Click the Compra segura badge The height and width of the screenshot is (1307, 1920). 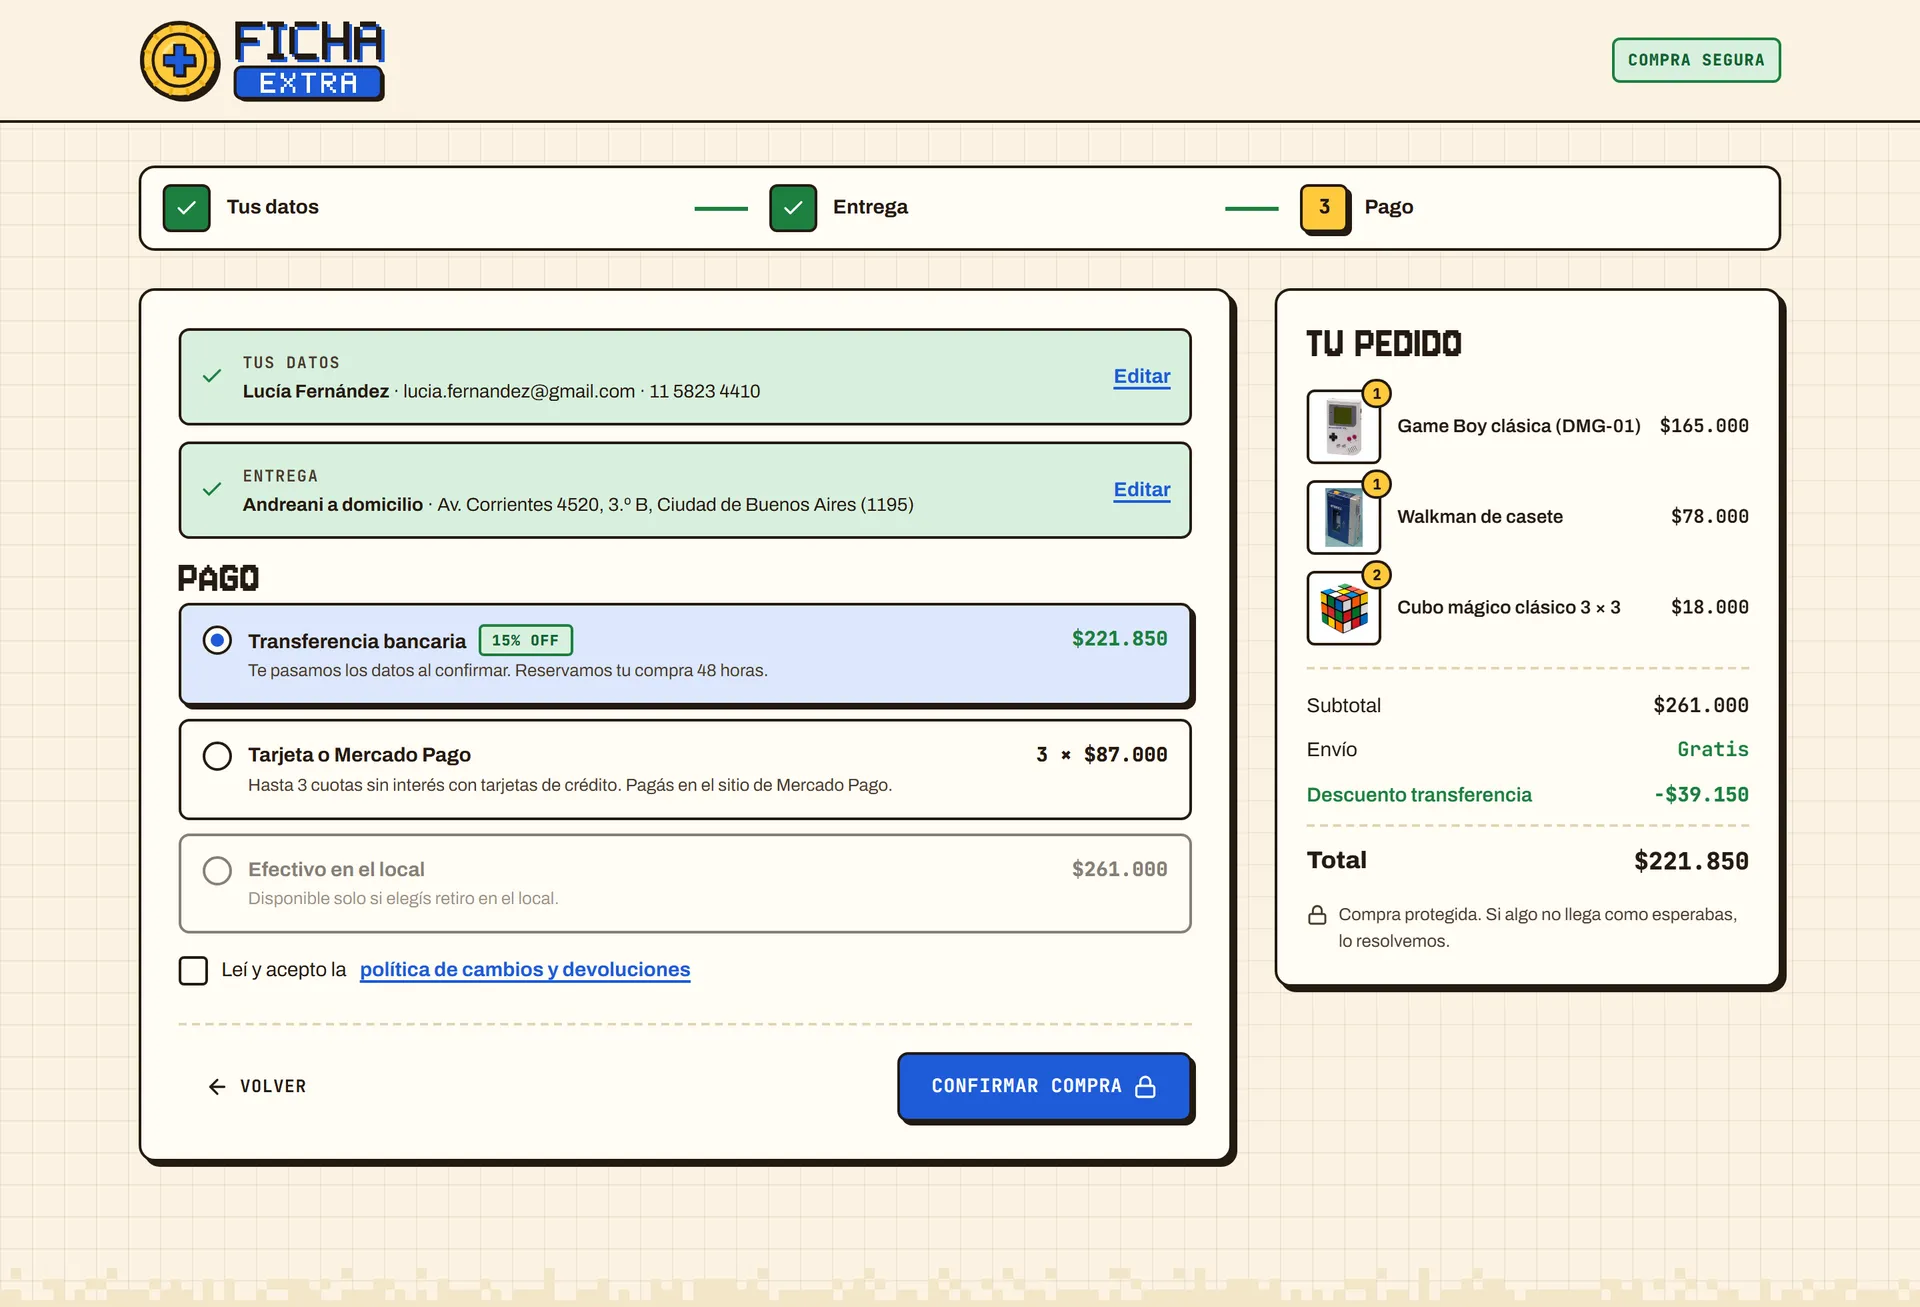pyautogui.click(x=1696, y=60)
